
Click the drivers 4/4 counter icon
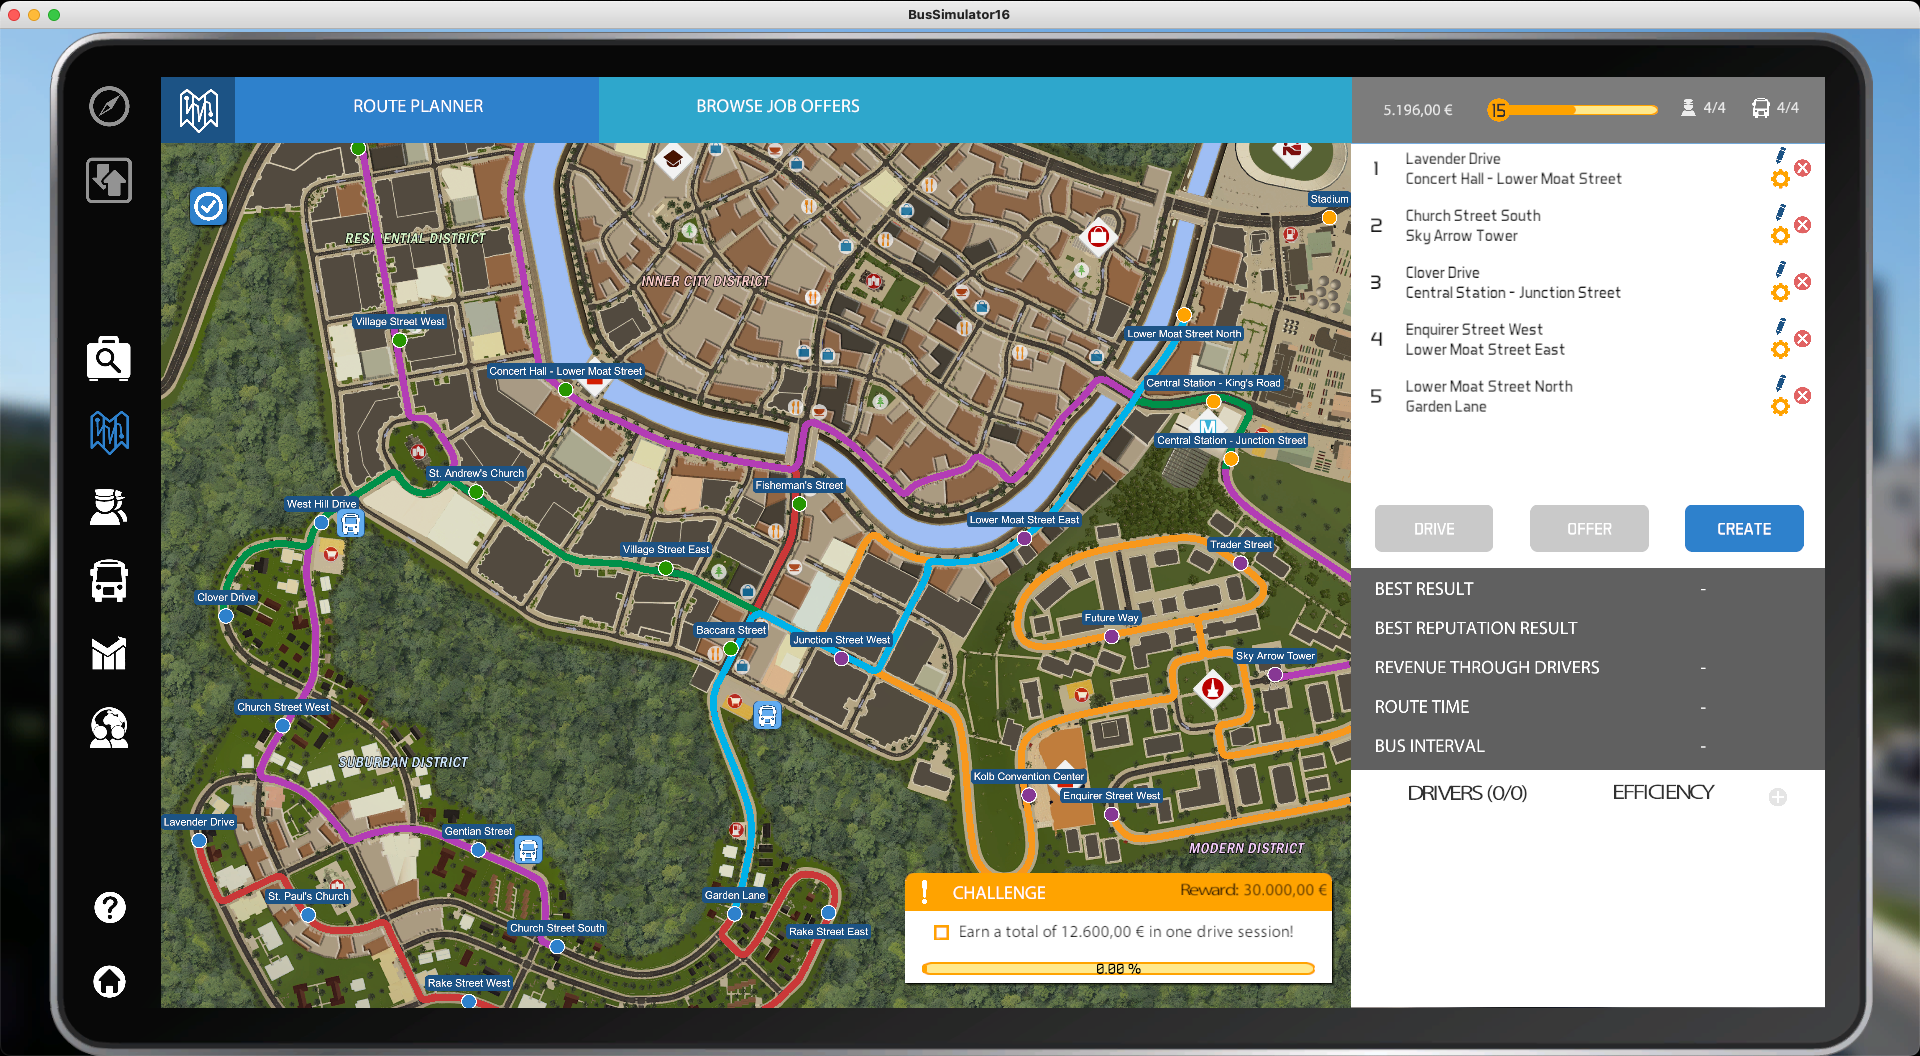1687,108
